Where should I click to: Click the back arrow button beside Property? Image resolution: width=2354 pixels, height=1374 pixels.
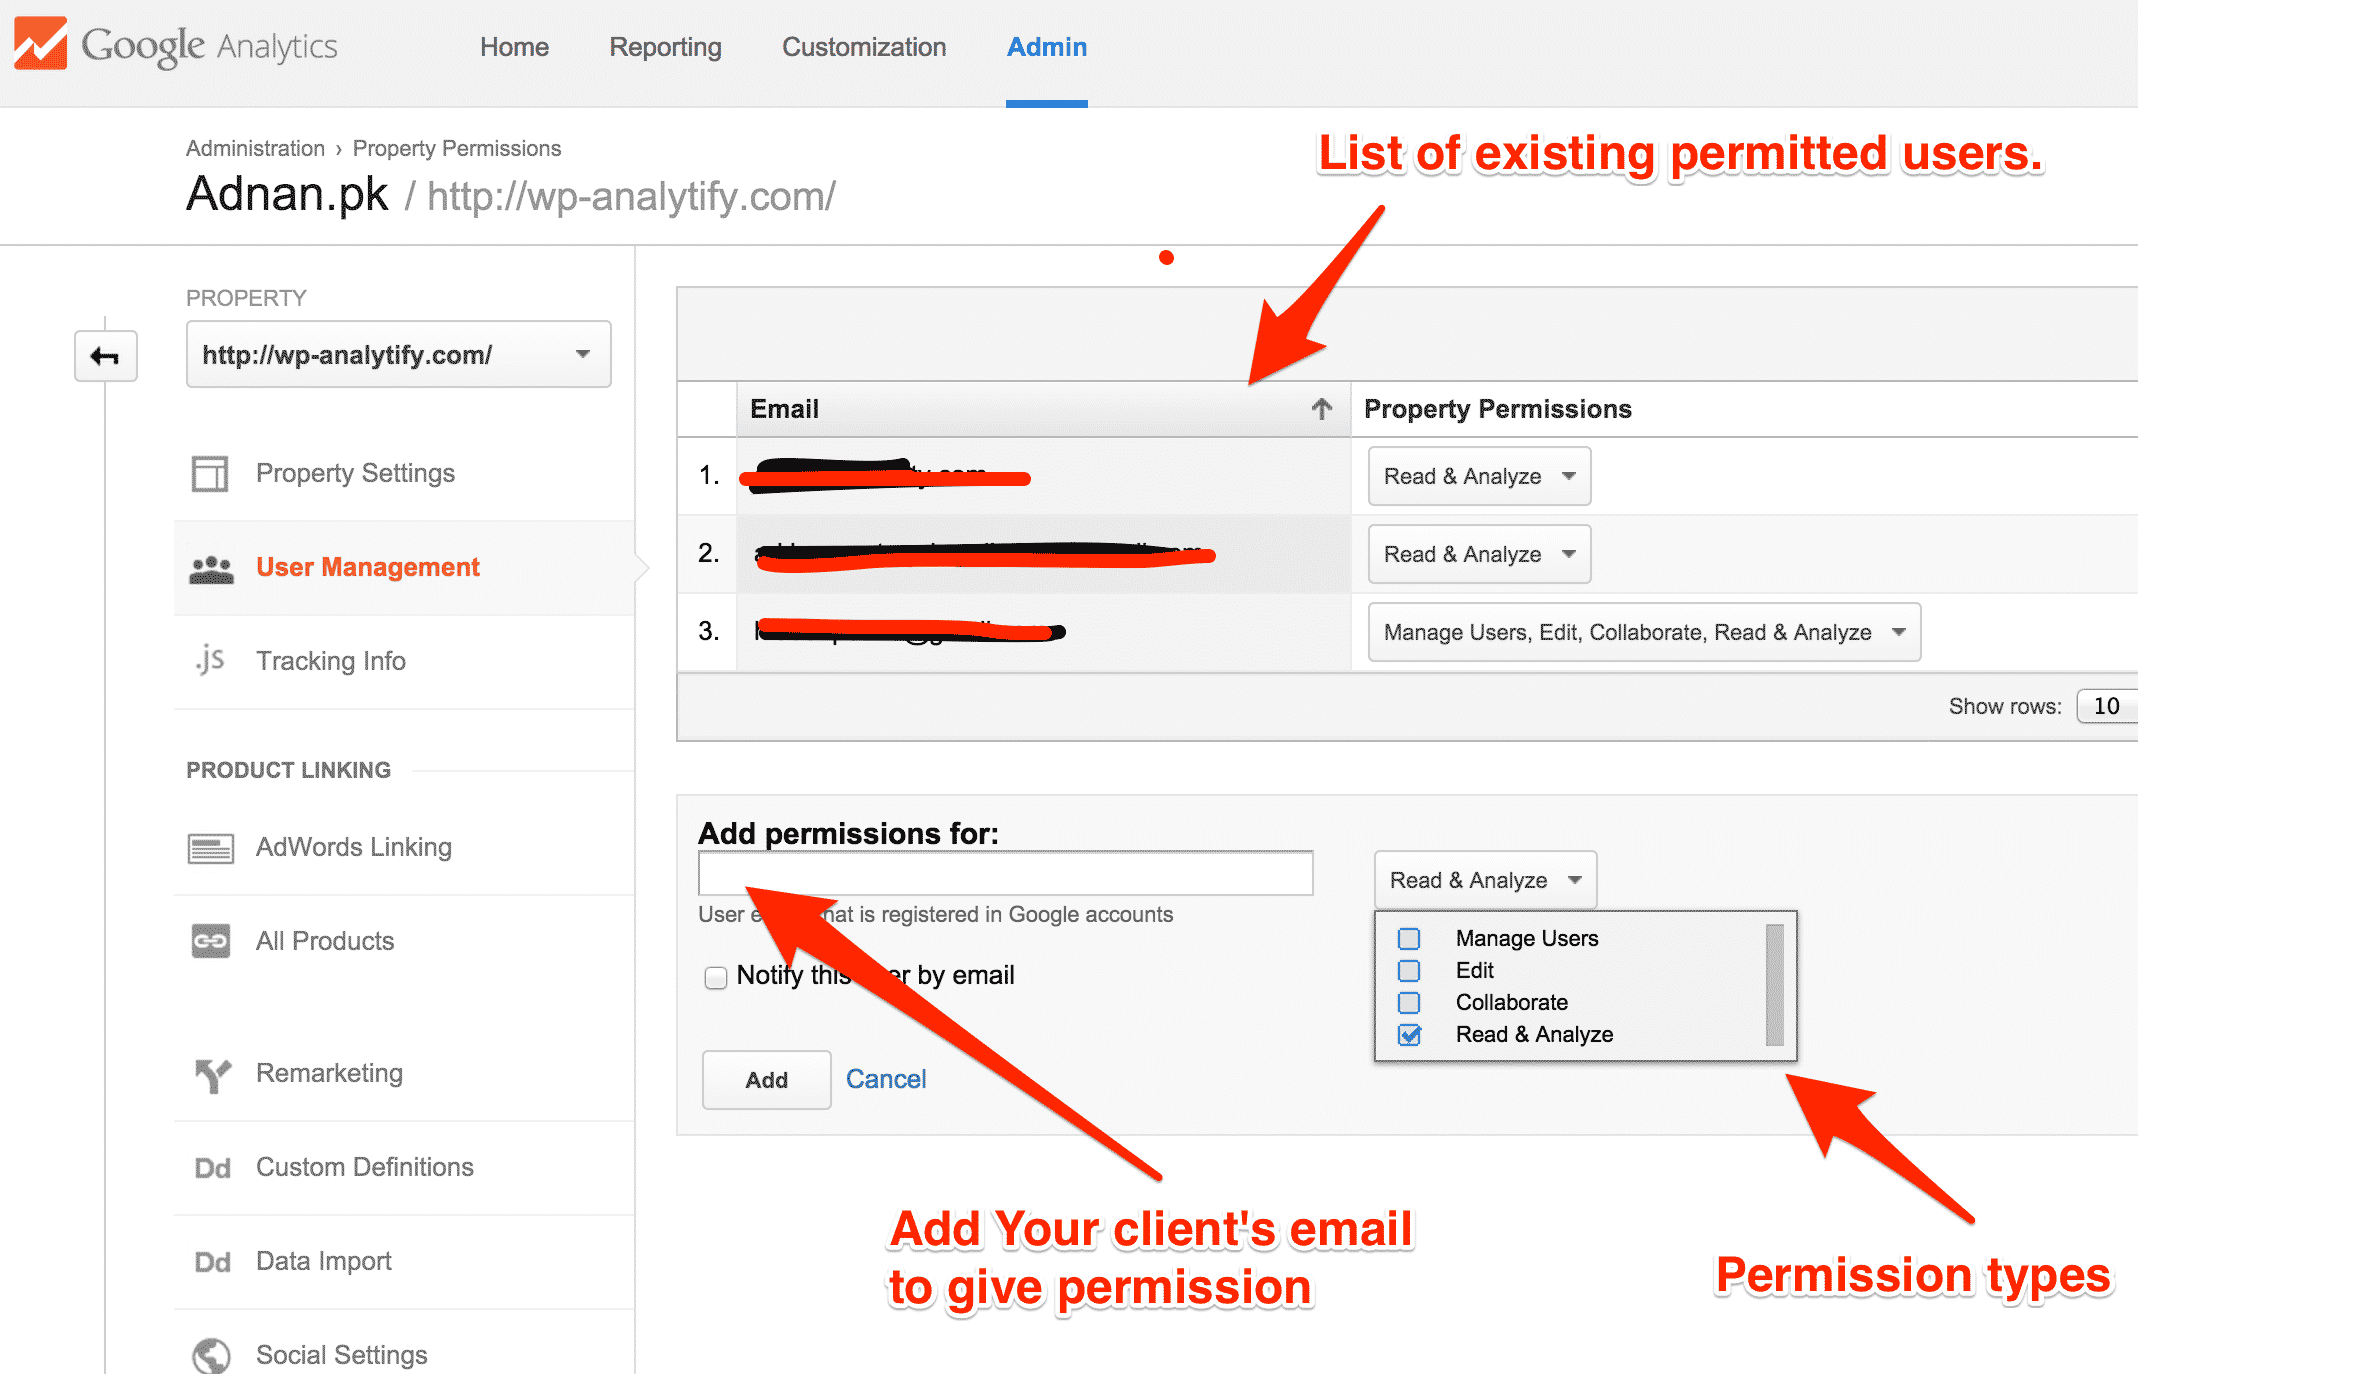pyautogui.click(x=105, y=356)
